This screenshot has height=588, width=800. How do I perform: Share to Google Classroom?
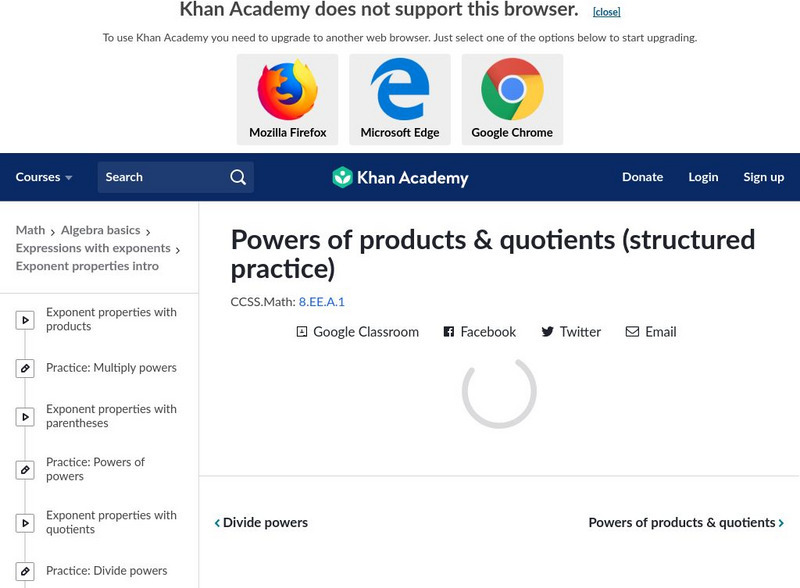click(302, 332)
